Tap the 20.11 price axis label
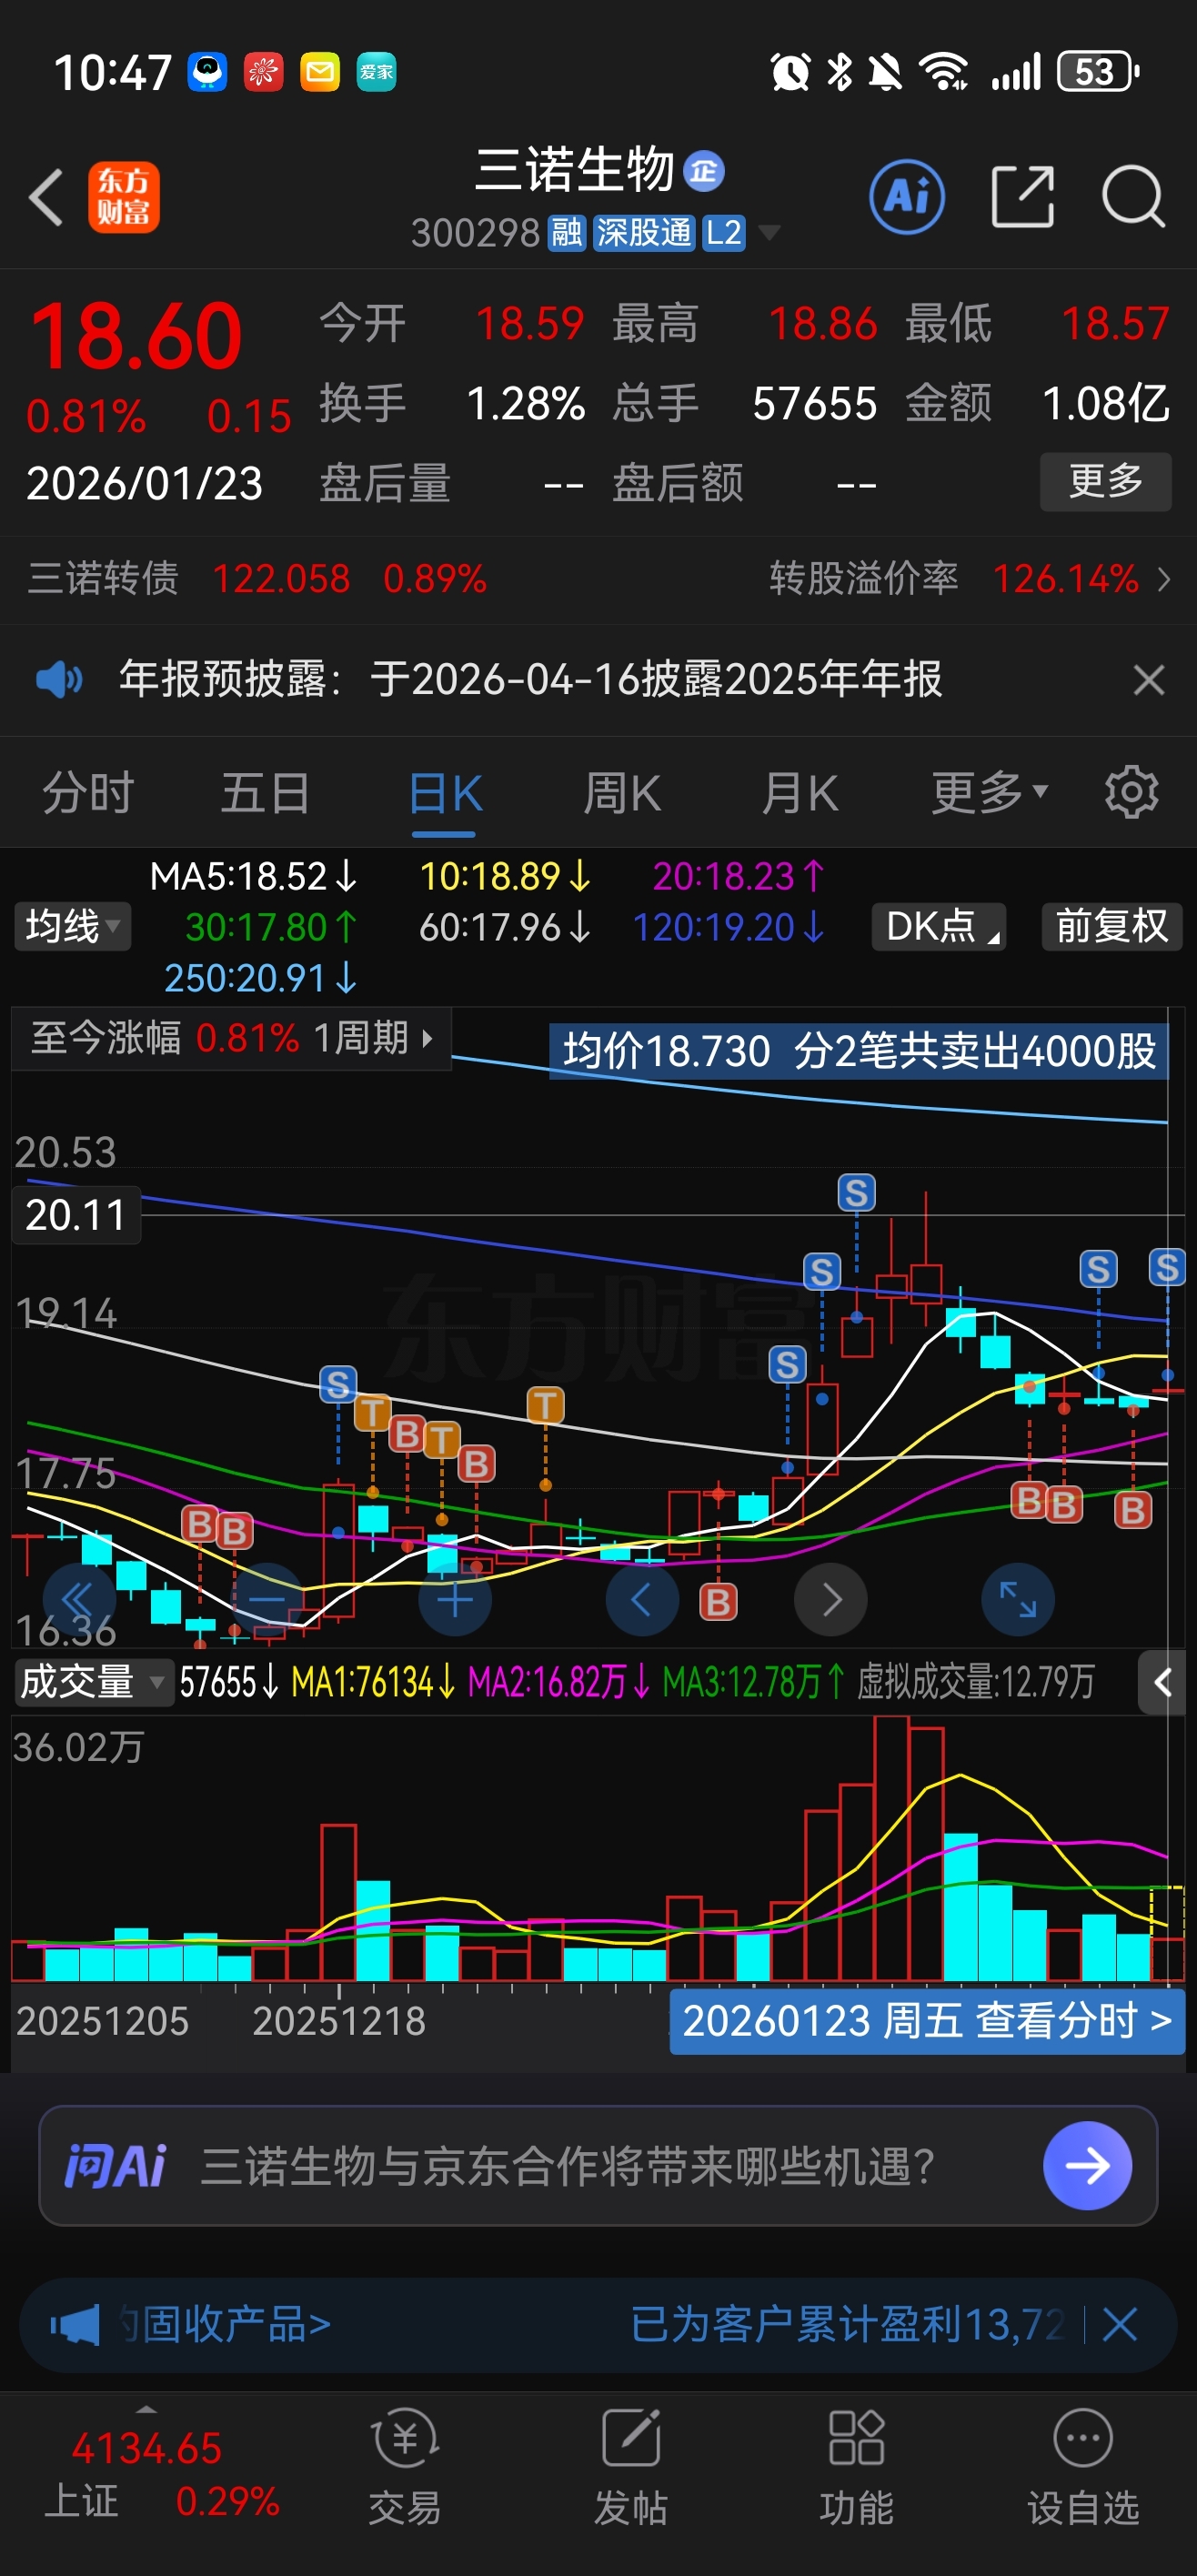 pyautogui.click(x=76, y=1215)
